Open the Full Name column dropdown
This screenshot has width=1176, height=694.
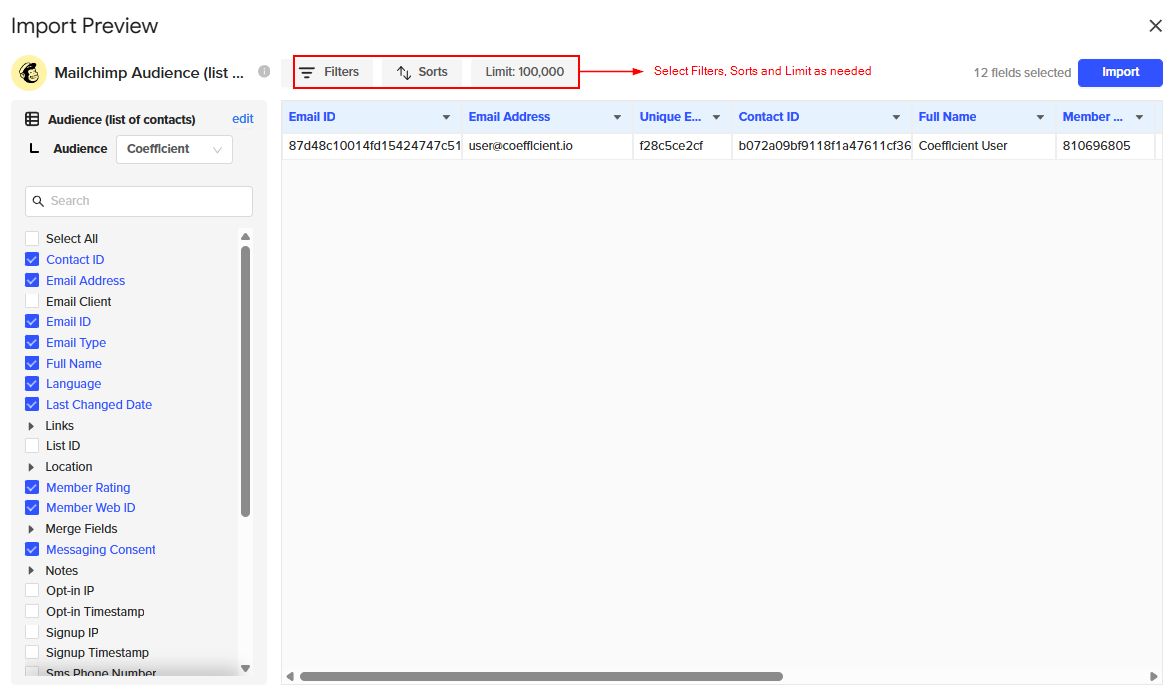point(1040,118)
